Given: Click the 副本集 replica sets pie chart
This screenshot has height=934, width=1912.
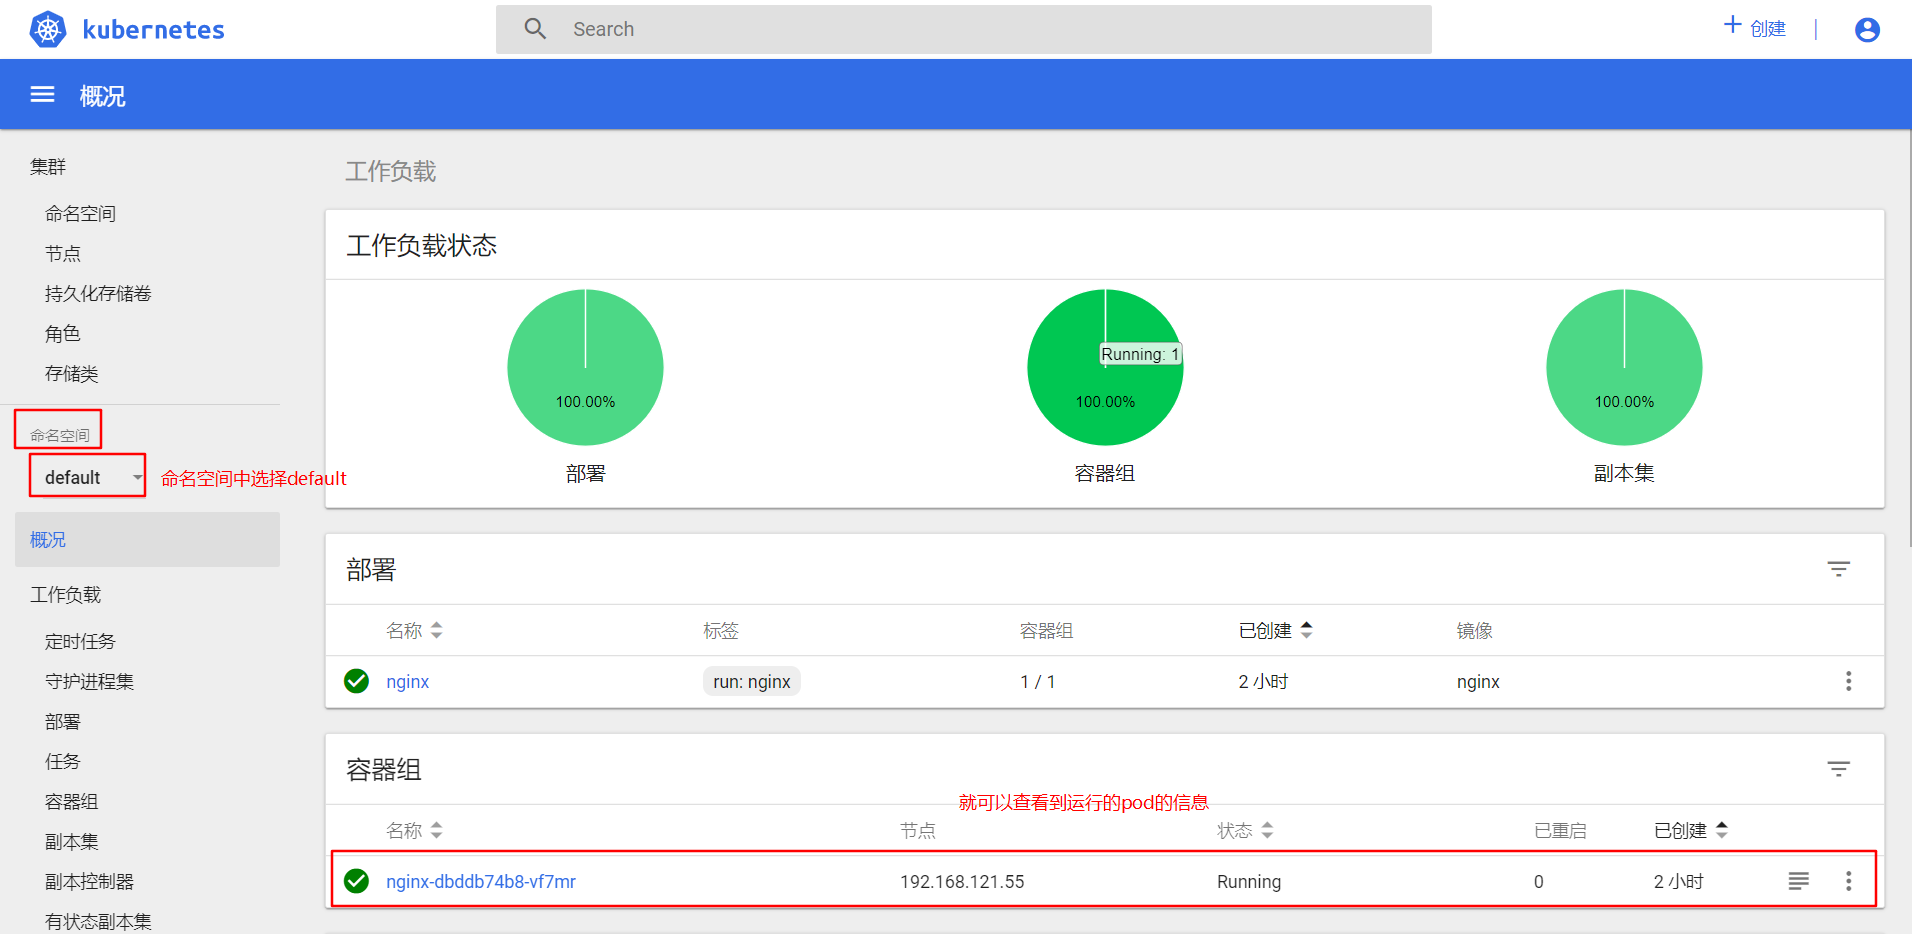Looking at the screenshot, I should pyautogui.click(x=1624, y=367).
